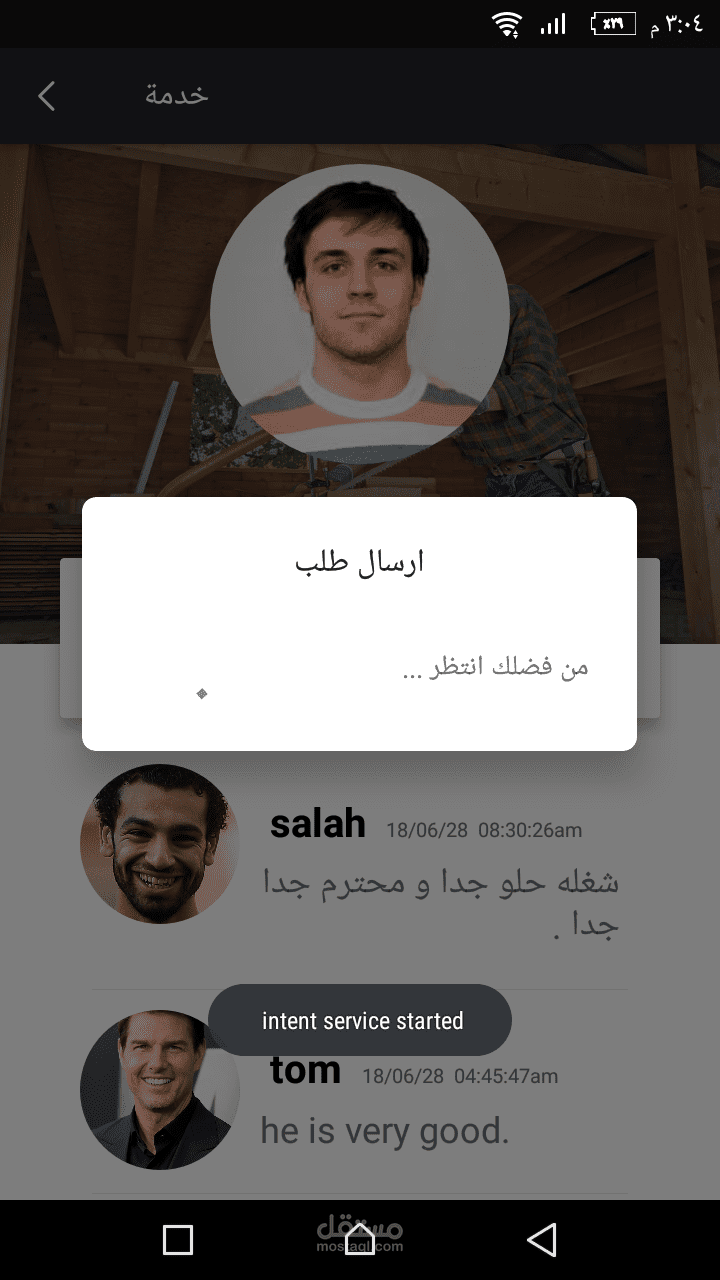This screenshot has width=720, height=1280.
Task: Tap the Android recent apps square button
Action: click(178, 1240)
